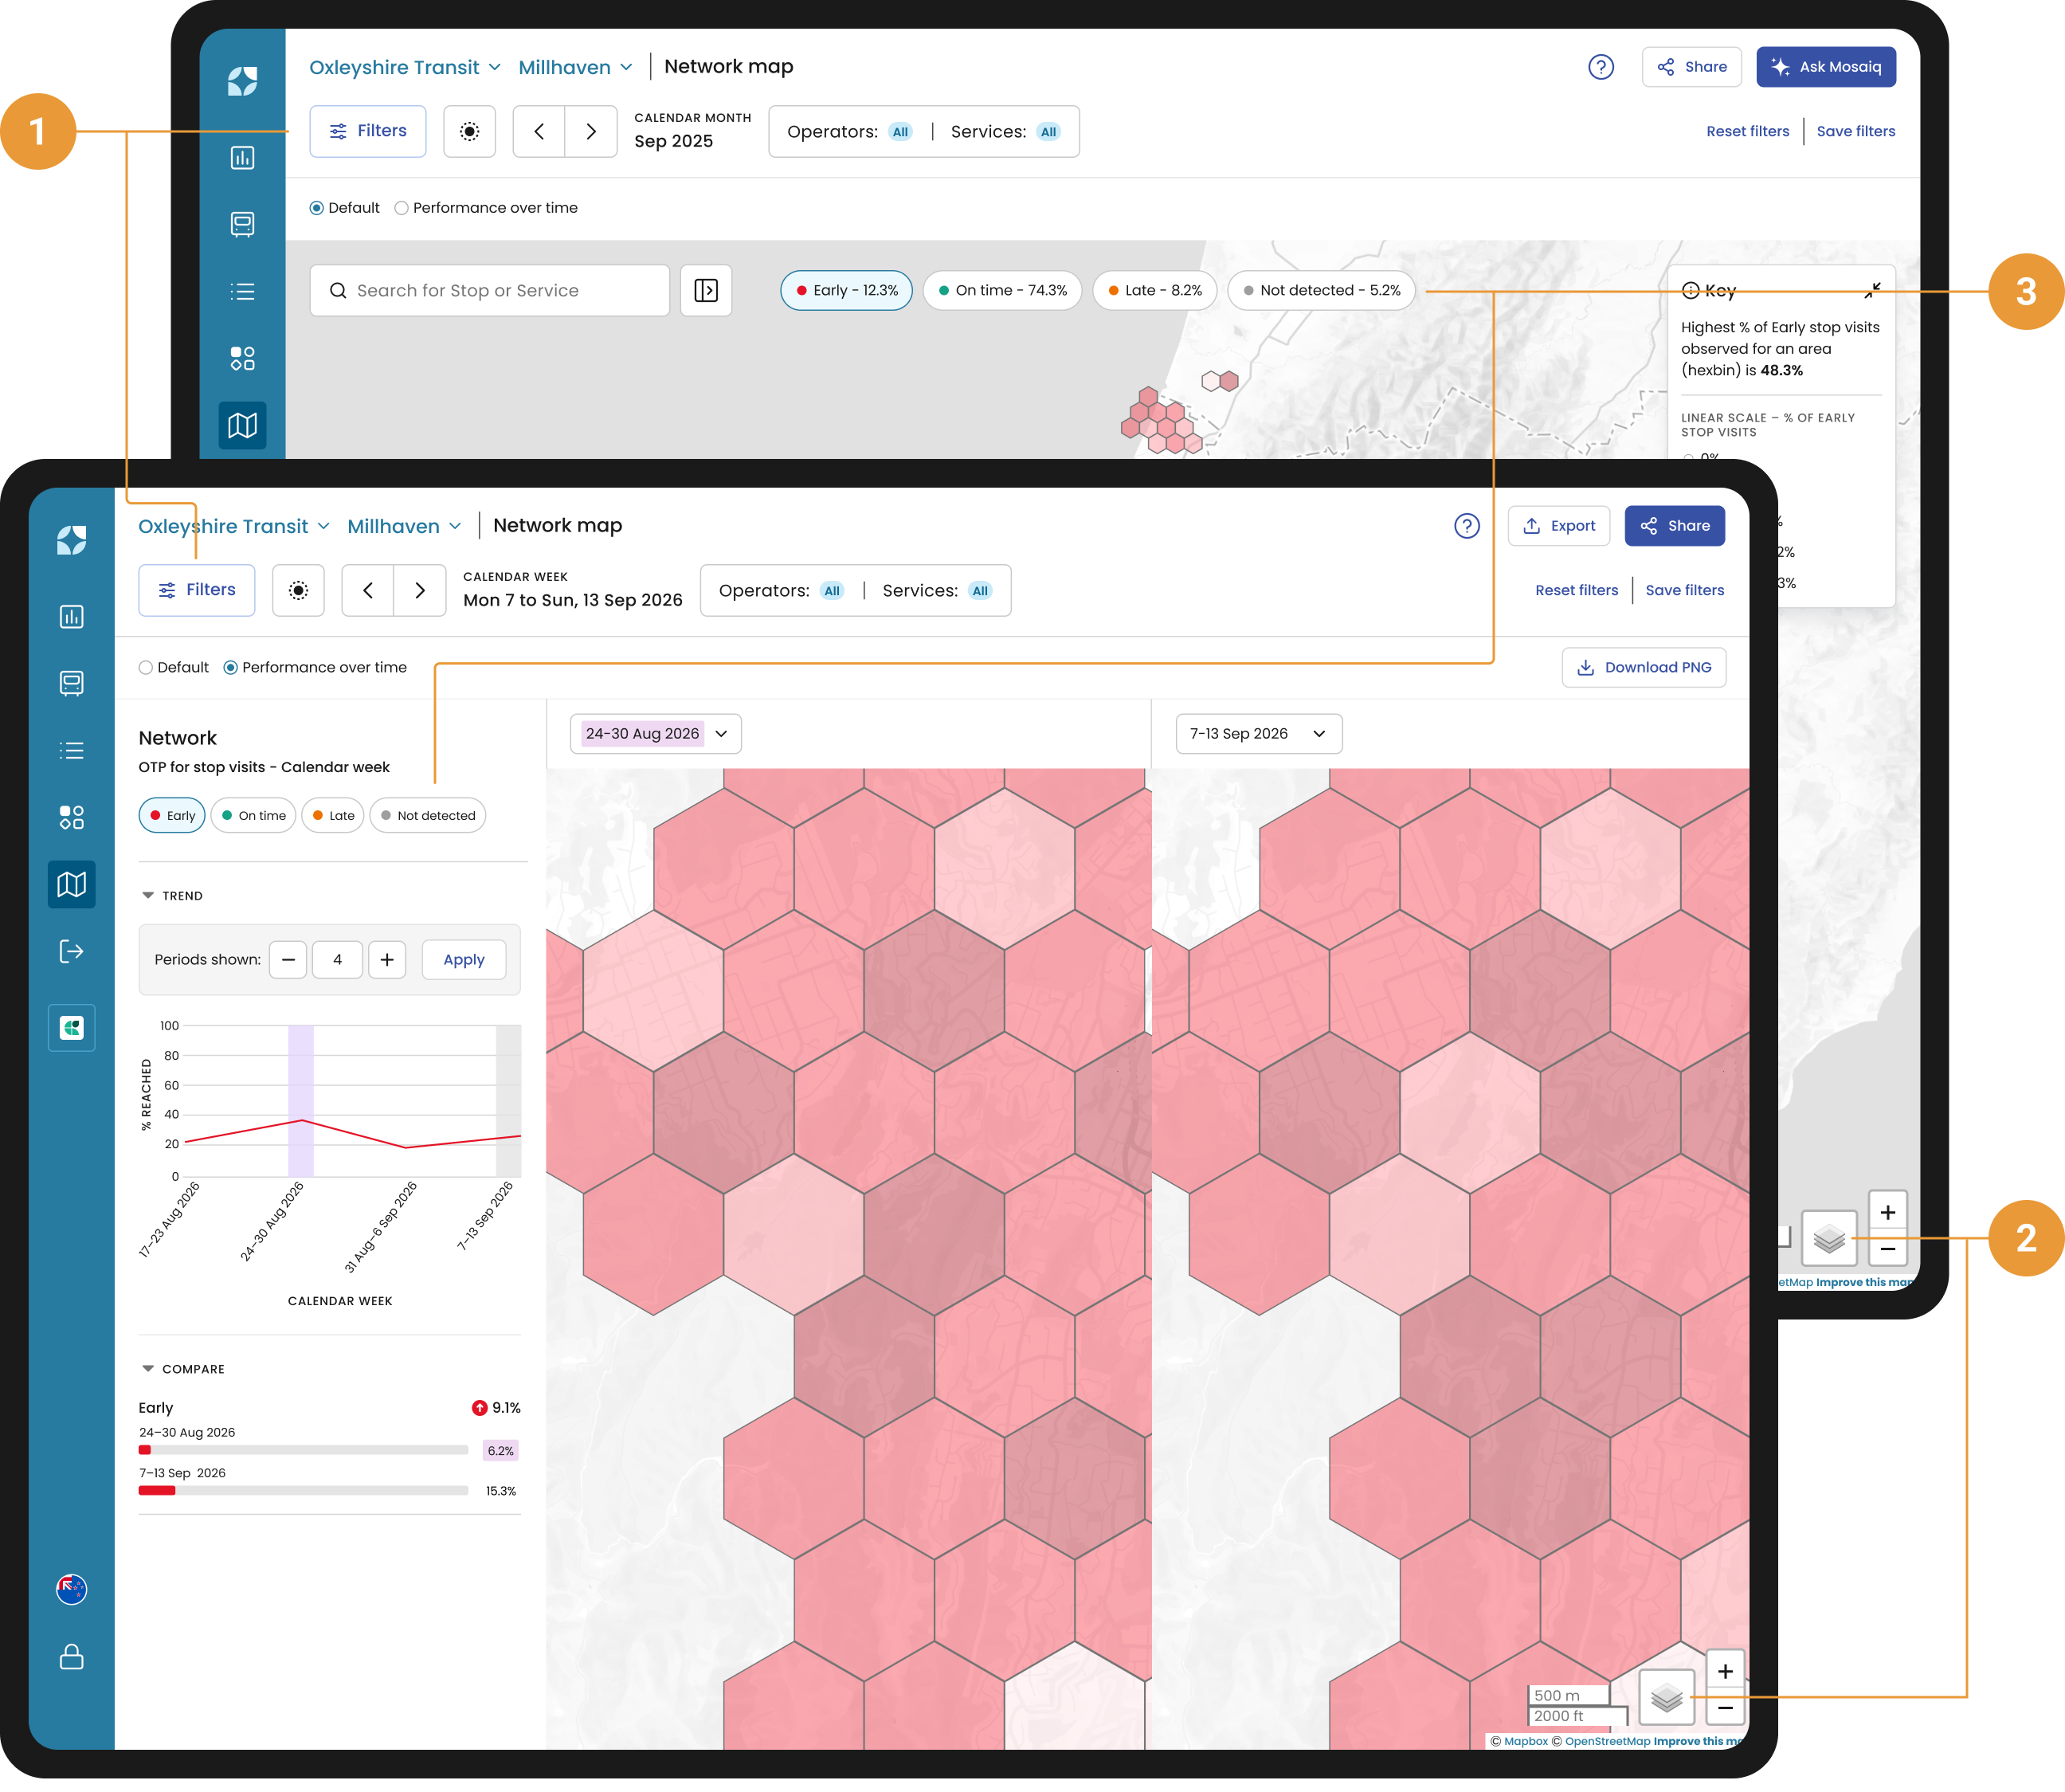Collapse the TREND section
This screenshot has height=1792, width=2065.
click(148, 895)
